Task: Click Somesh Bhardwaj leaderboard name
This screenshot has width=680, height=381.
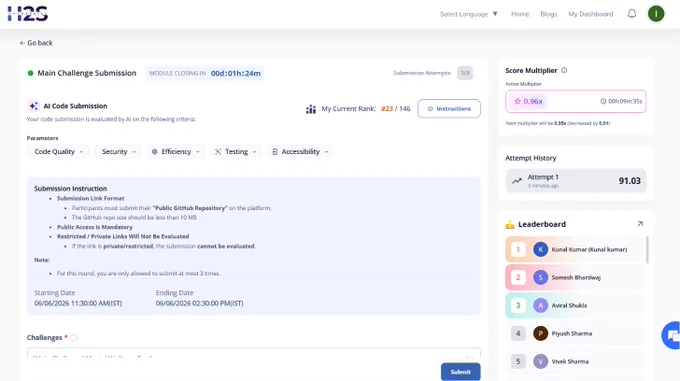Action: click(x=576, y=277)
